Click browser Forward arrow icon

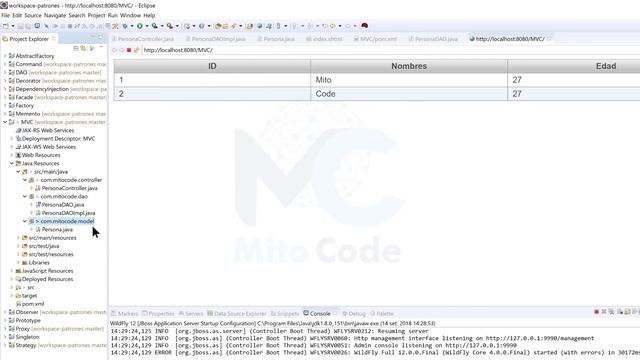122,50
